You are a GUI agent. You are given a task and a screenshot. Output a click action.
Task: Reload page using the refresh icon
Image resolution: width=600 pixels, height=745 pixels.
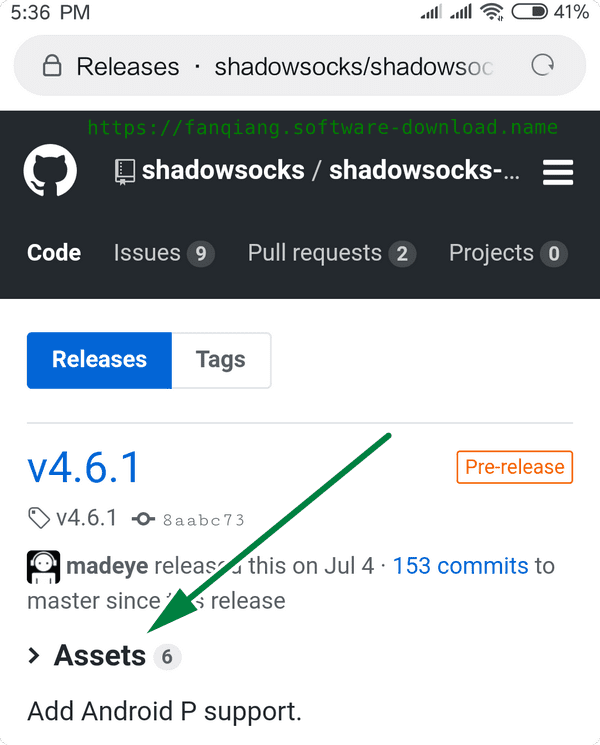point(542,66)
